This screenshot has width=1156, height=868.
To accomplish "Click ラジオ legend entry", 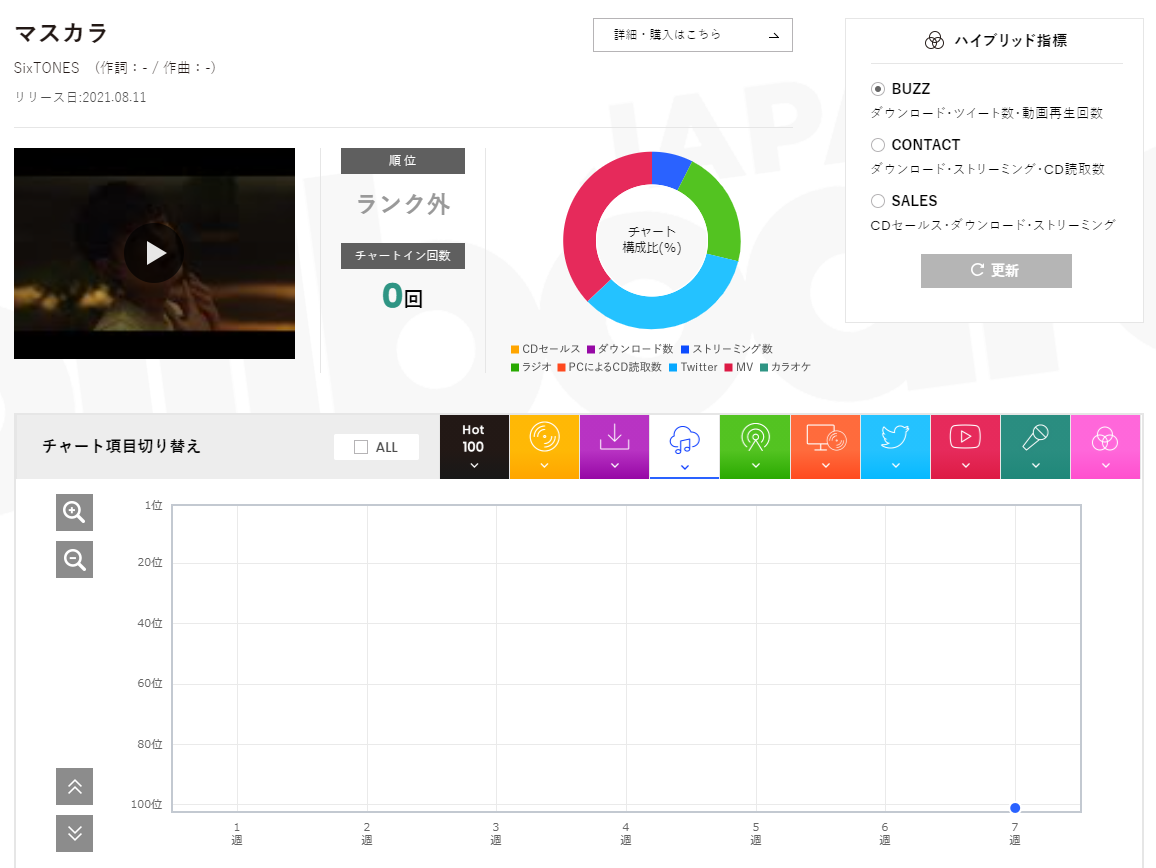I will point(531,367).
